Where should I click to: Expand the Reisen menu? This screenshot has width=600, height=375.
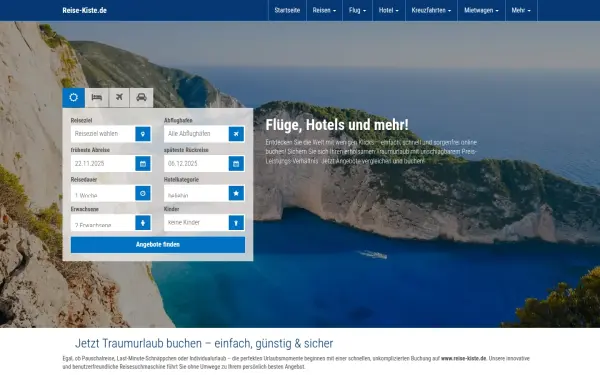coord(324,10)
